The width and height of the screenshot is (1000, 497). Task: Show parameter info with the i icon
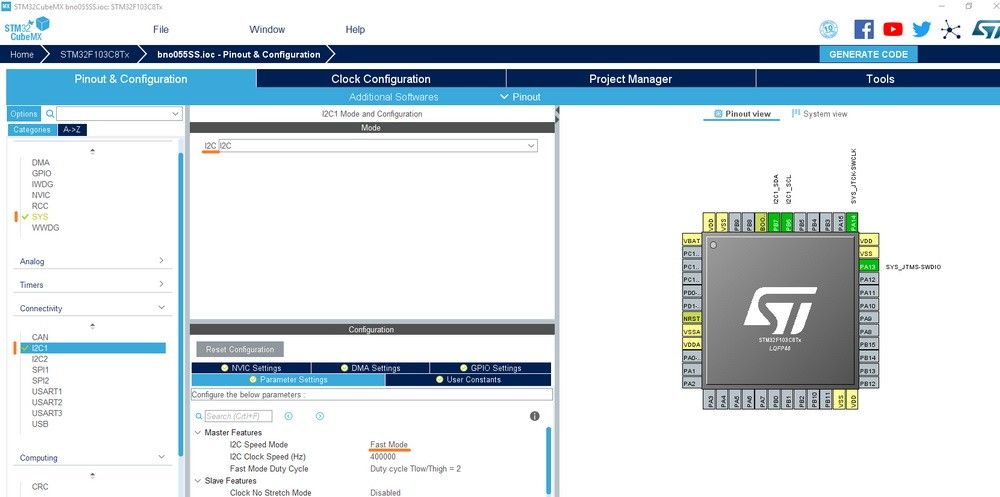pyautogui.click(x=534, y=416)
